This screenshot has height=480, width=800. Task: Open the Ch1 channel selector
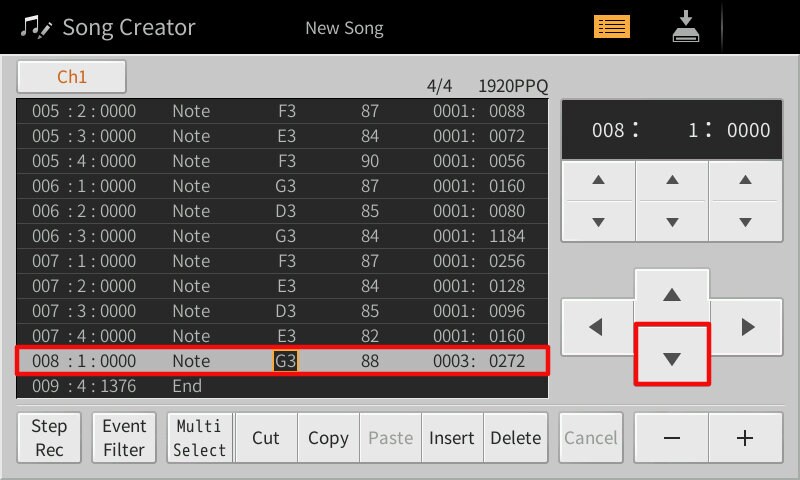pos(72,77)
